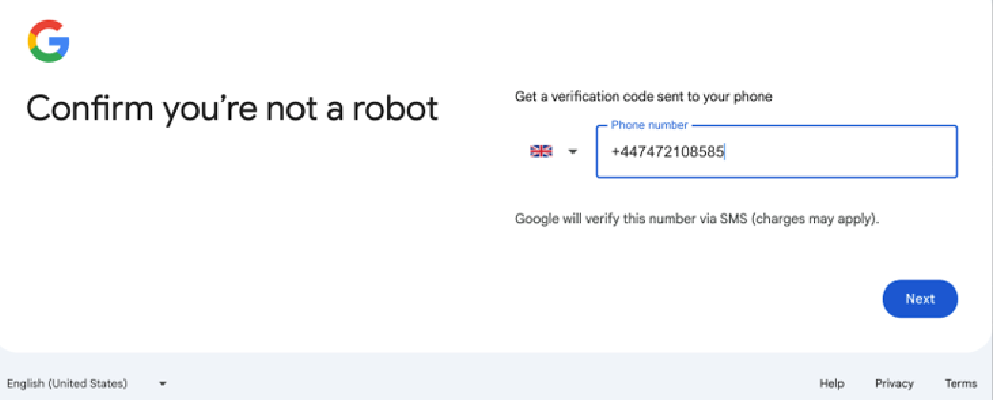This screenshot has height=400, width=993.
Task: Place cursor in the entered number +447472108585
Action: tap(668, 152)
